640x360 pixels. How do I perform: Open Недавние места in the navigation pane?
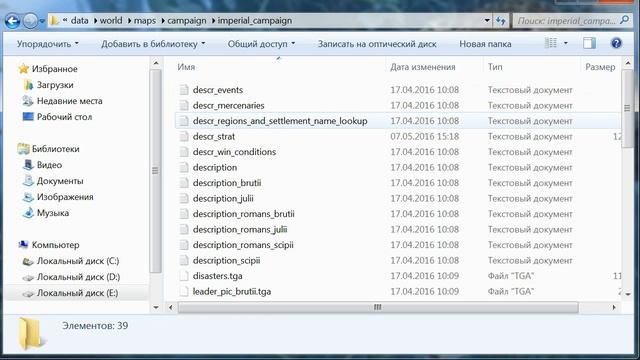pyautogui.click(x=69, y=101)
